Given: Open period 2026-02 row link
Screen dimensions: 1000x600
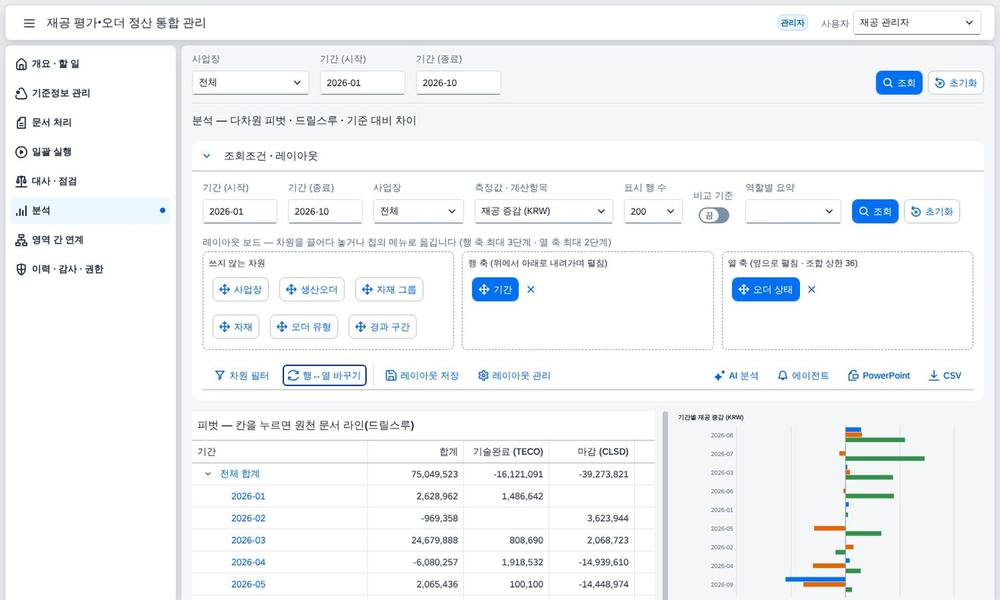Looking at the screenshot, I should pyautogui.click(x=248, y=518).
